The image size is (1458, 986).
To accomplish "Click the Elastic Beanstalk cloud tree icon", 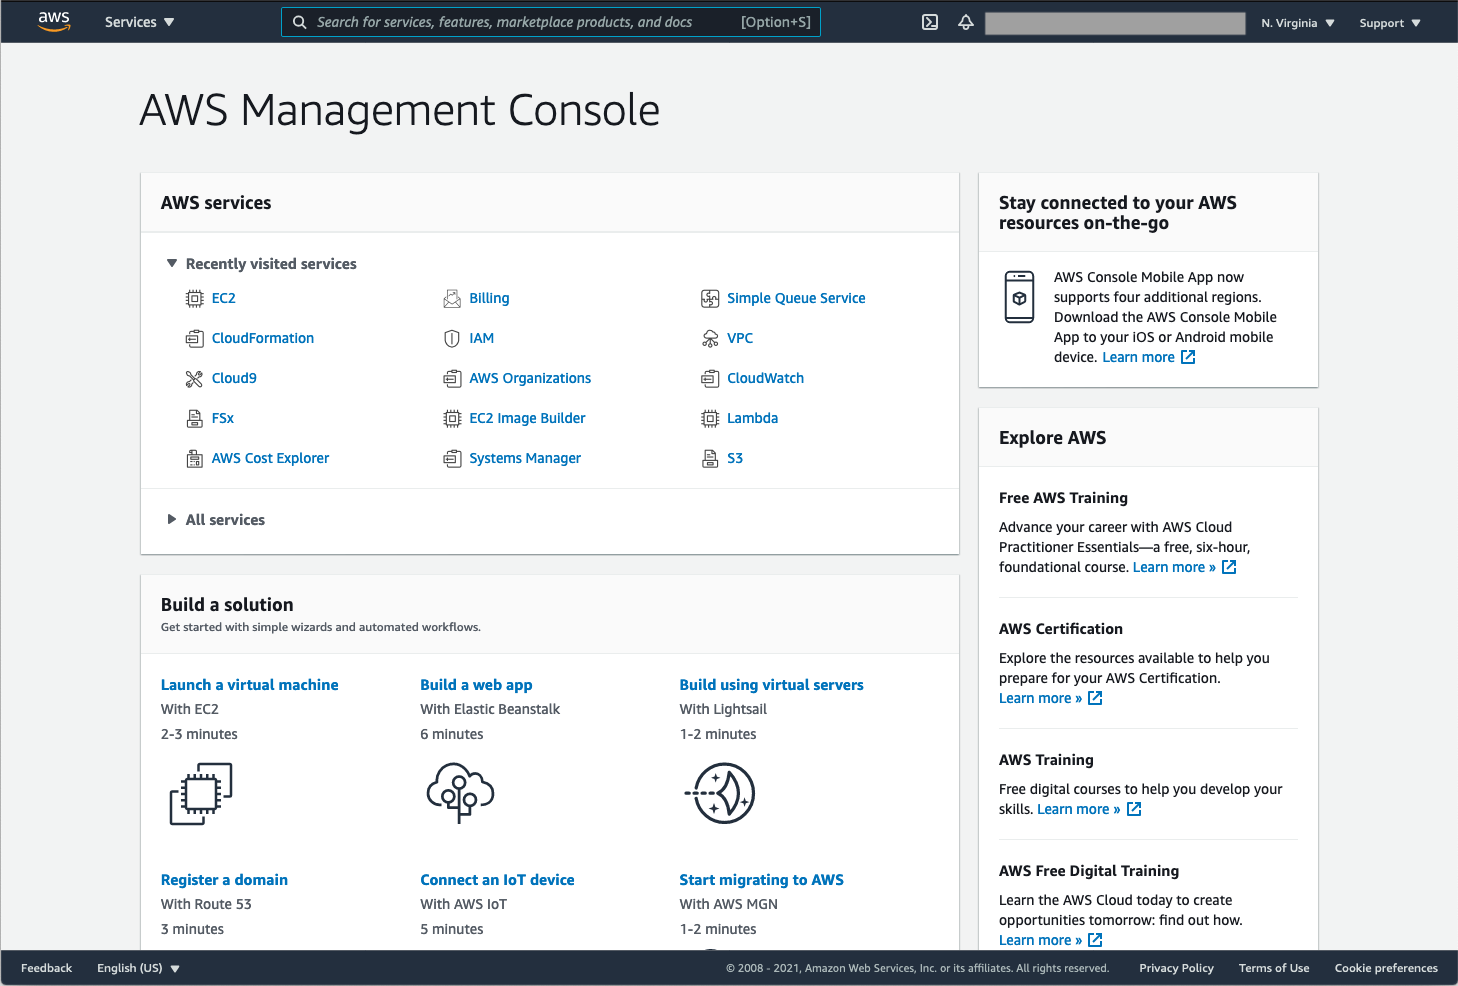I will pyautogui.click(x=460, y=793).
